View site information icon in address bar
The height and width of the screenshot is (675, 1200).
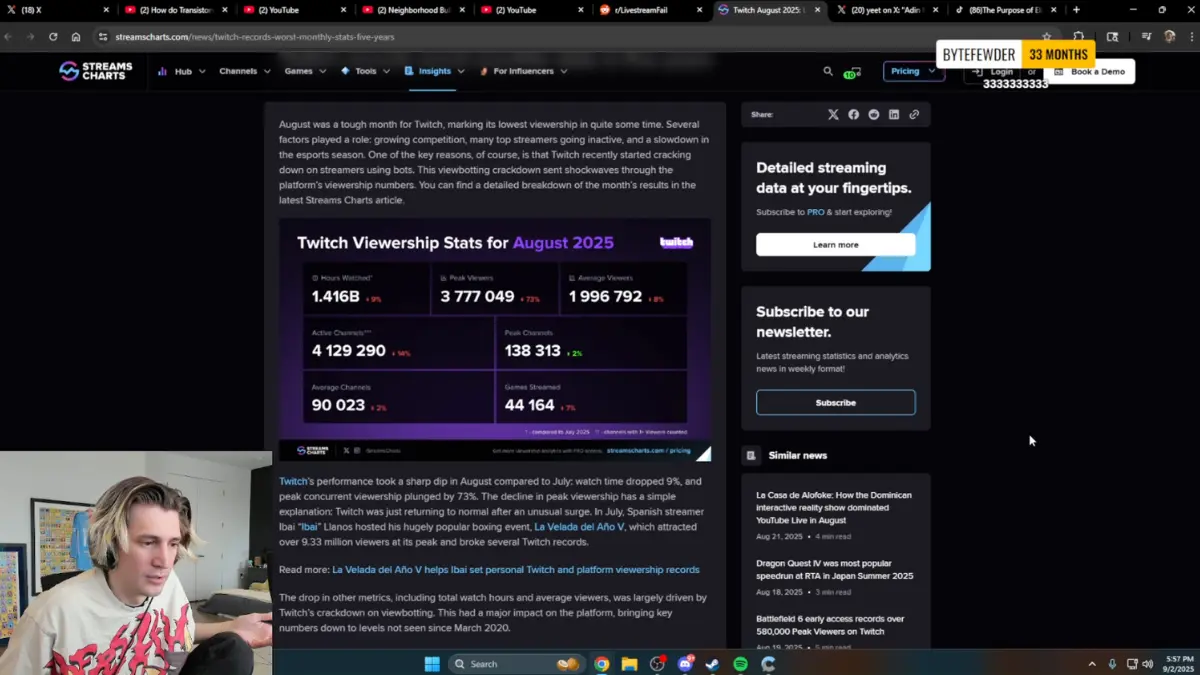[102, 37]
